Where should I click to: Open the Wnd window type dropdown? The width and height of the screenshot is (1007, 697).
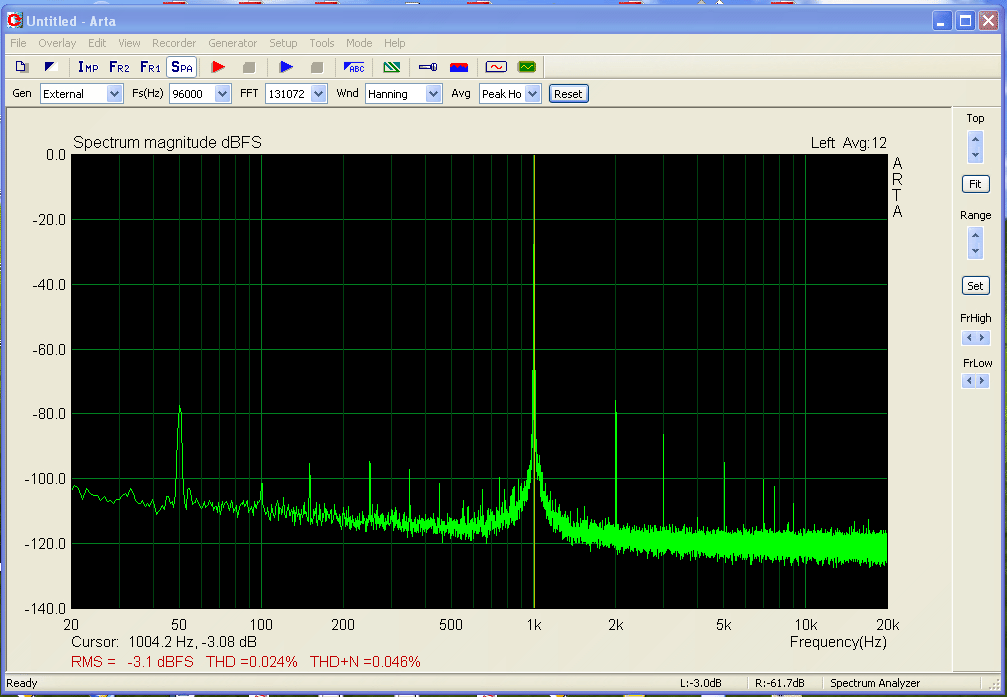click(x=433, y=94)
